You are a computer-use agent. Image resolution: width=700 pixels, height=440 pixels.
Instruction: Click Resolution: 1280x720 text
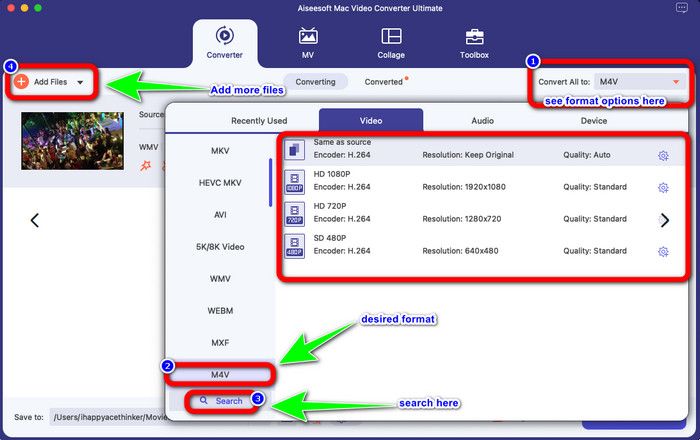[x=462, y=219]
